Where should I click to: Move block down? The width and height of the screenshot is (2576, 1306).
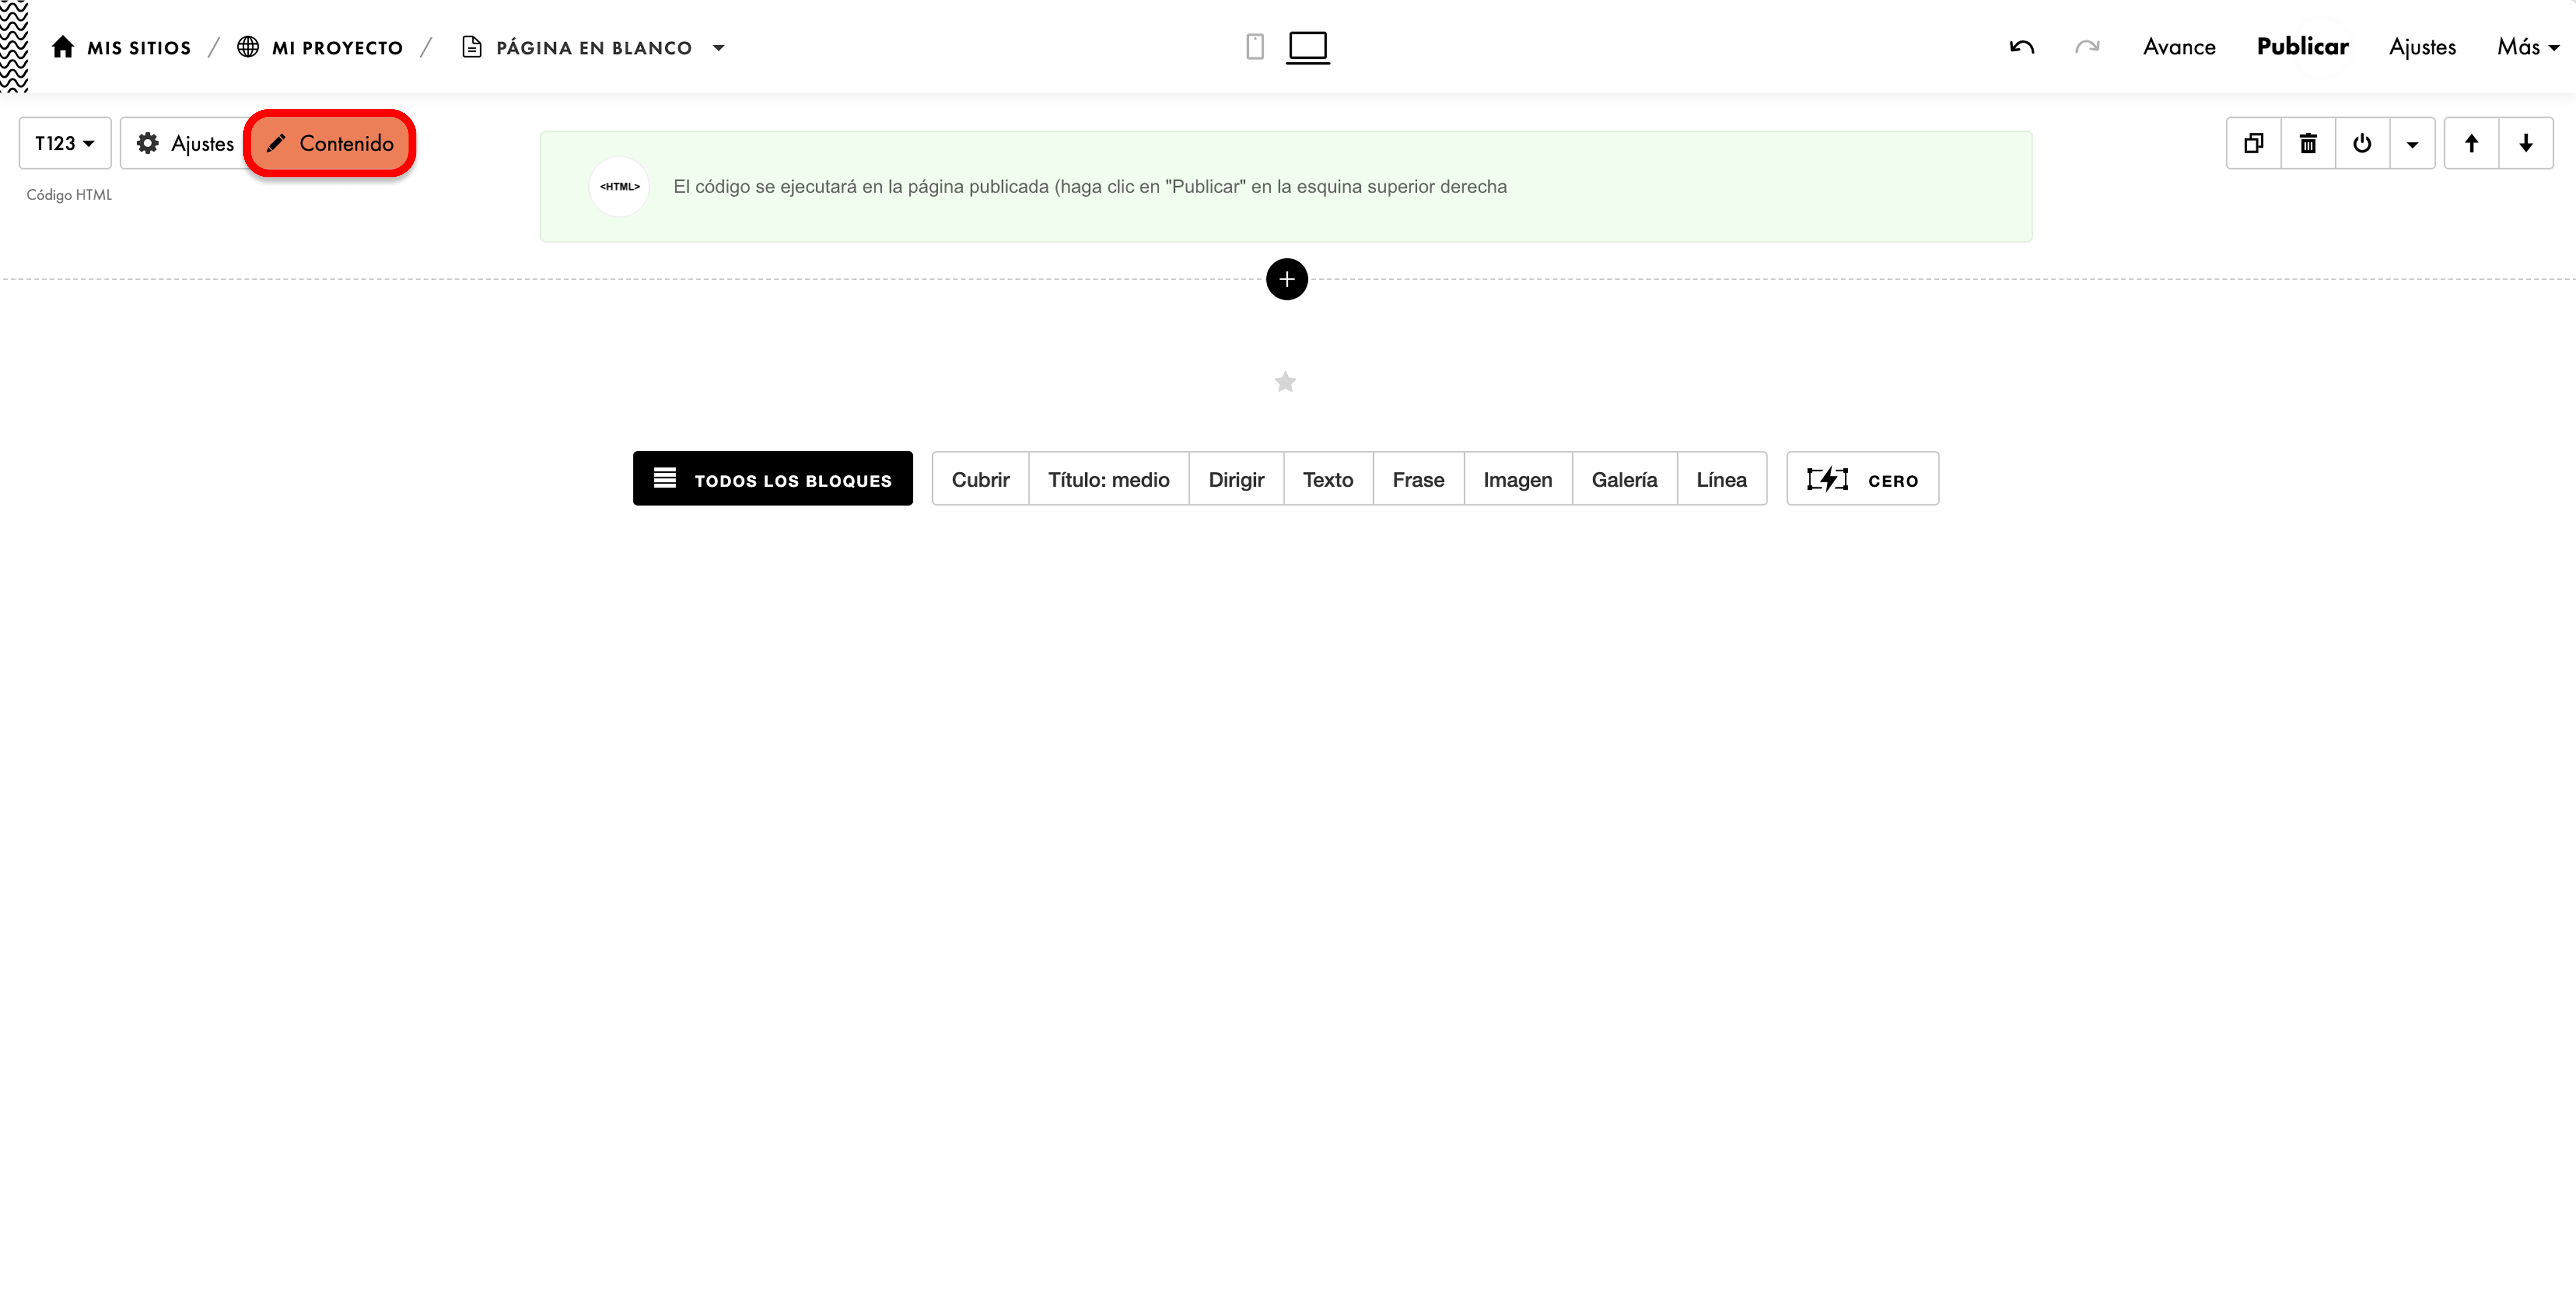click(x=2526, y=143)
